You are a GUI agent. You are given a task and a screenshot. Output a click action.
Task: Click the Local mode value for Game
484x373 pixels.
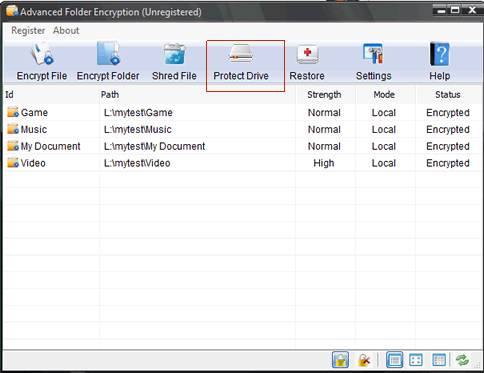(x=384, y=113)
